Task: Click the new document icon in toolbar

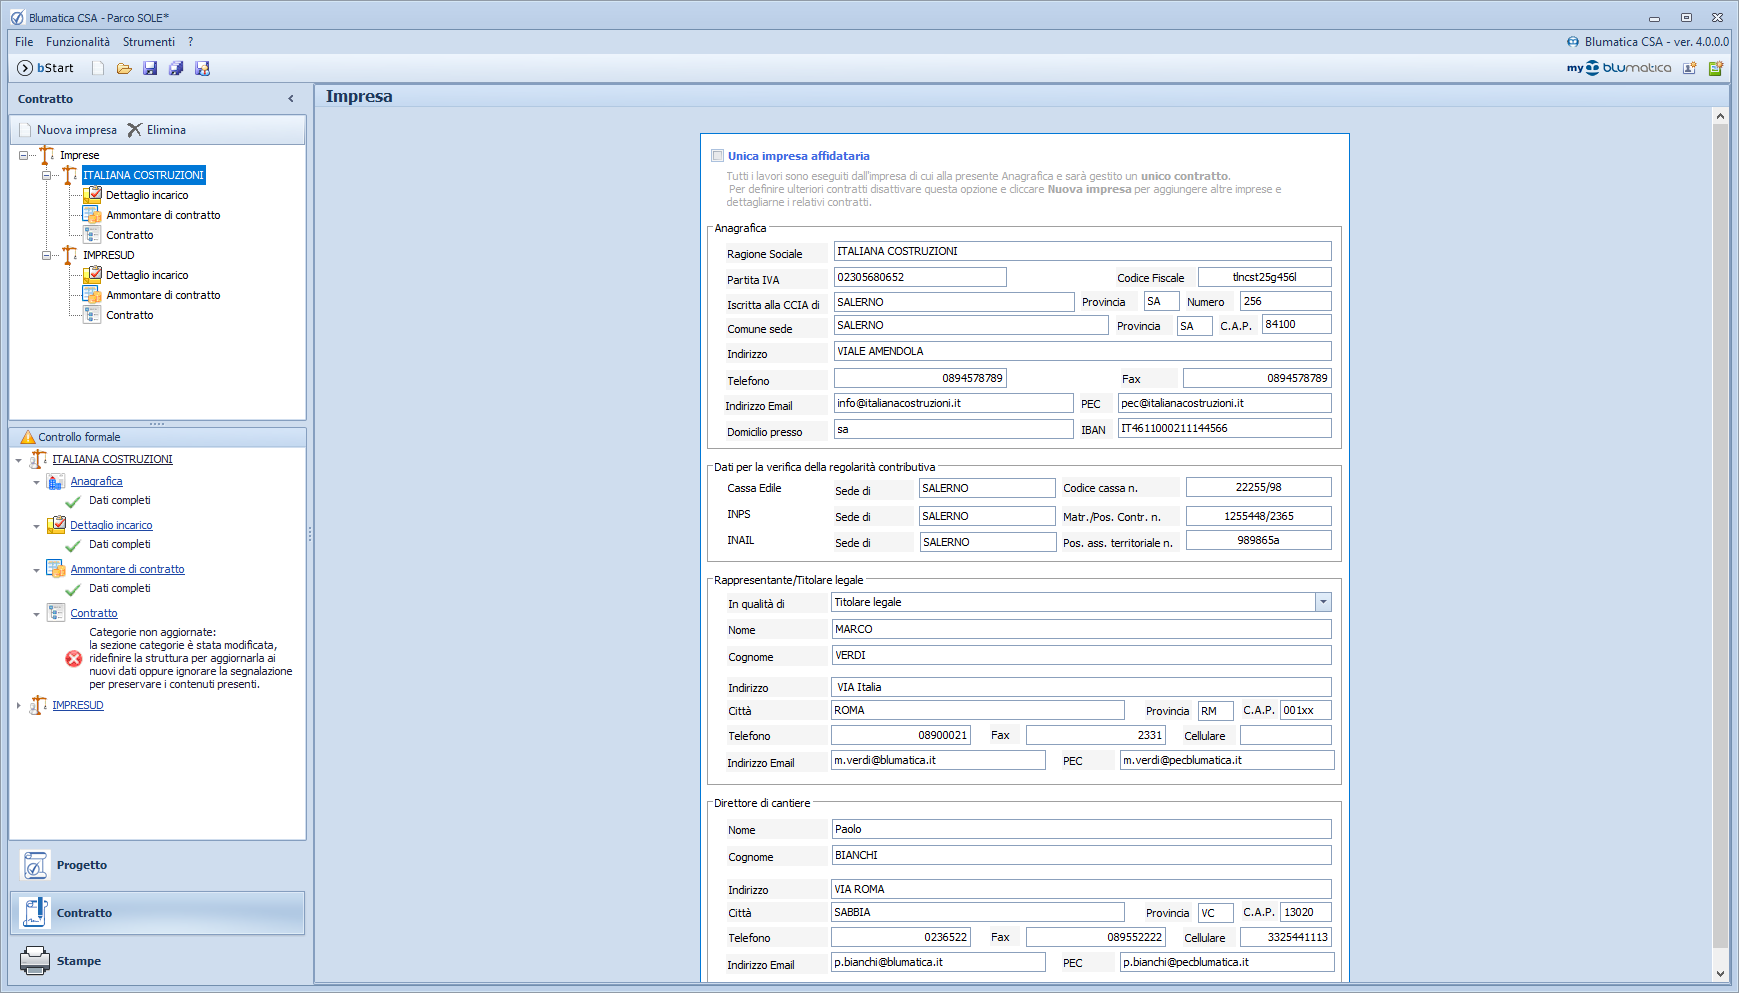Action: [98, 68]
